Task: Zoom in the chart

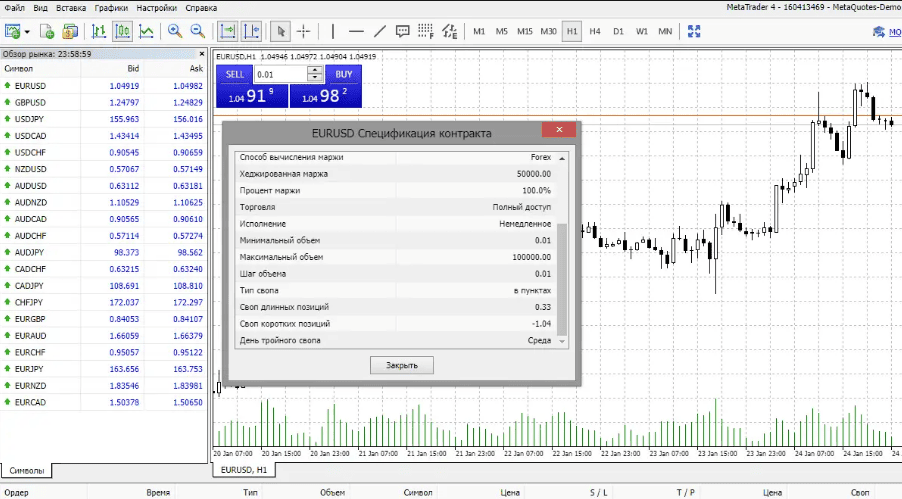Action: click(174, 31)
